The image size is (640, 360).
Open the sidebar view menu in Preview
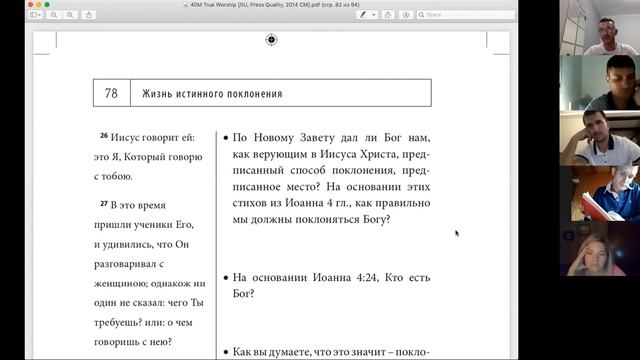pyautogui.click(x=36, y=15)
